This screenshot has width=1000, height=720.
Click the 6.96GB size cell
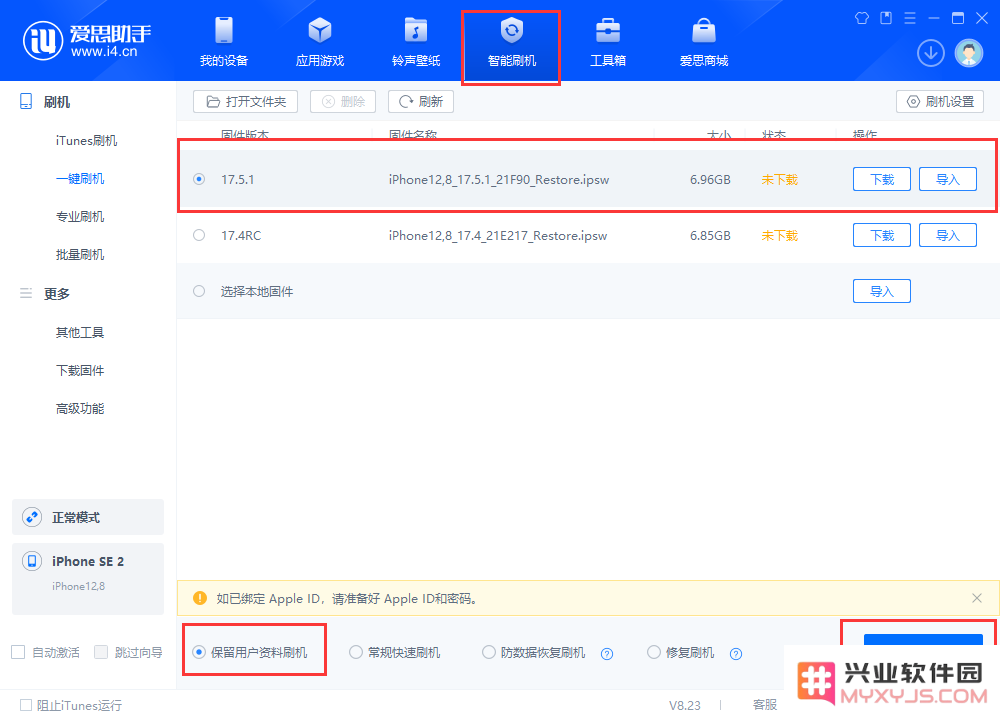[710, 180]
